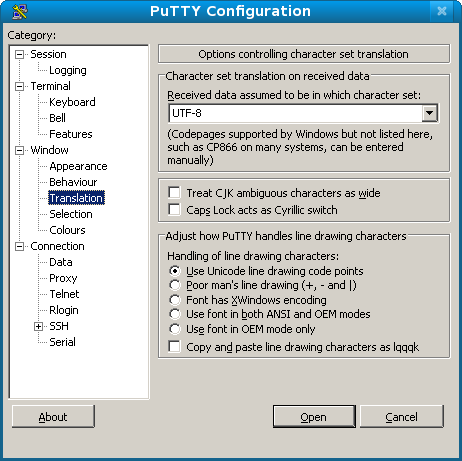
Task: Expand the SSH tree node
Action: click(x=39, y=326)
